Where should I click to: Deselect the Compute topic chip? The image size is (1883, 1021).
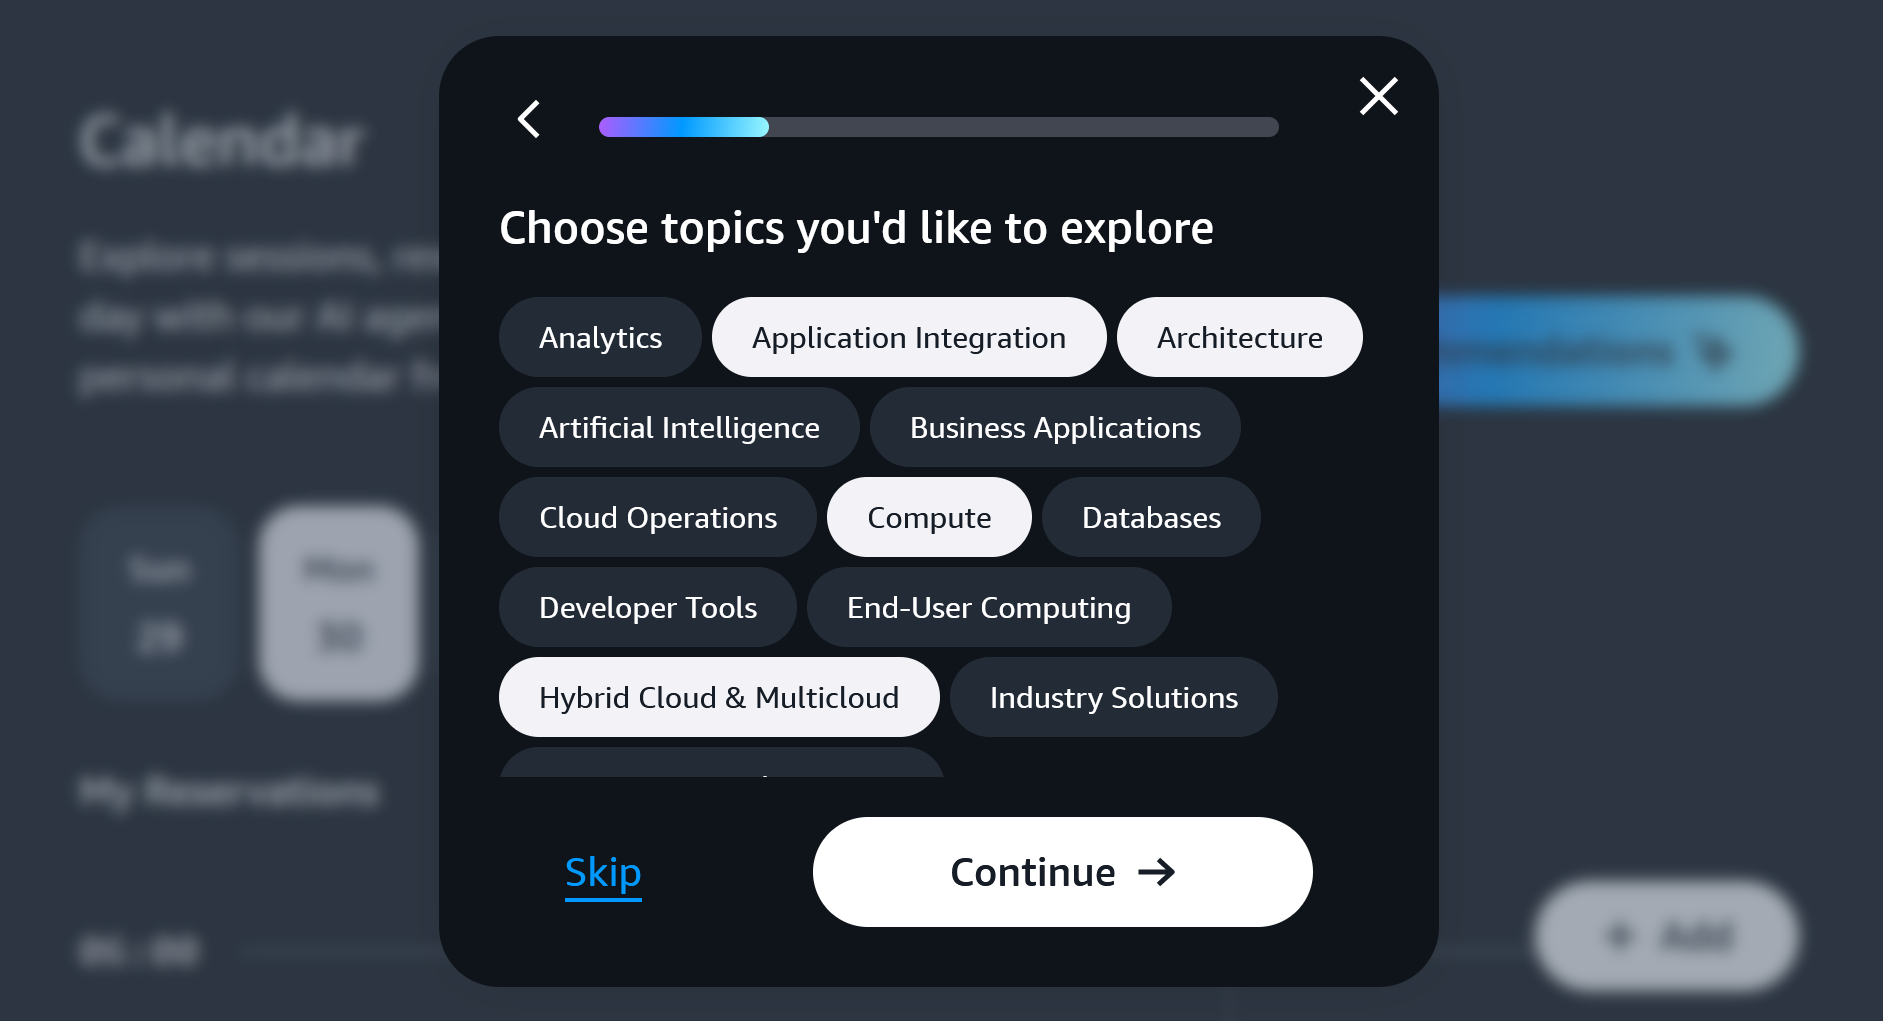pyautogui.click(x=929, y=517)
